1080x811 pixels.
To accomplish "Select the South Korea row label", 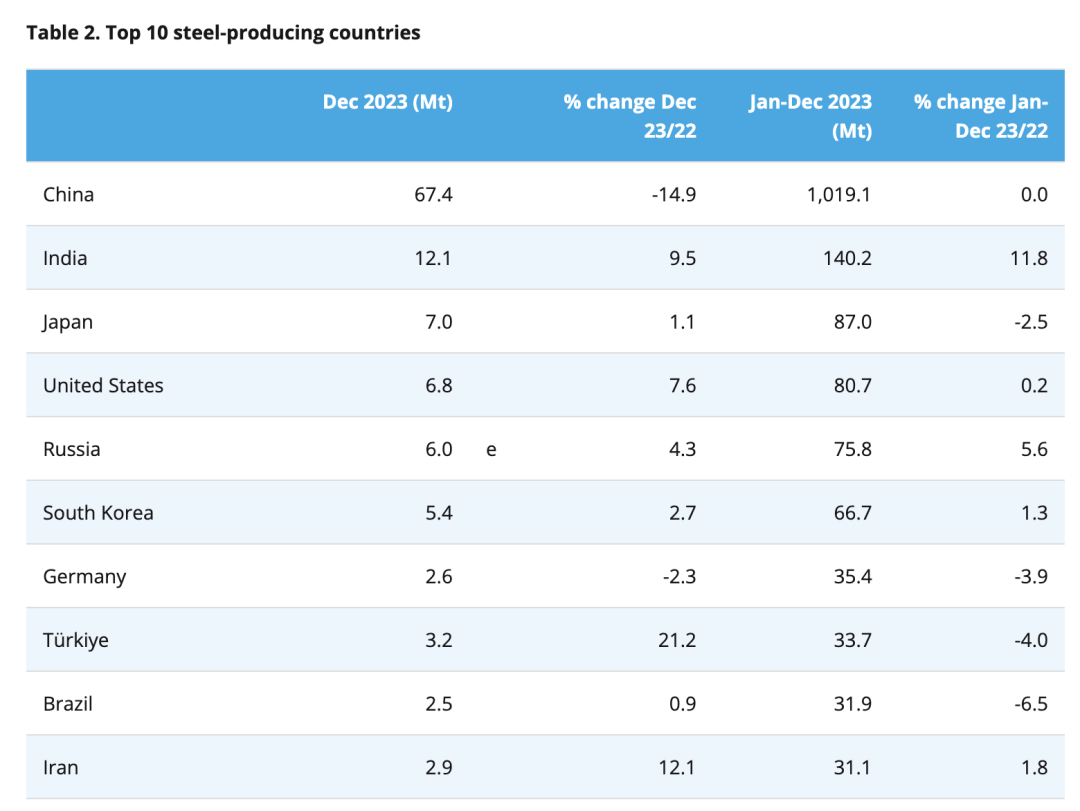I will pyautogui.click(x=98, y=513).
